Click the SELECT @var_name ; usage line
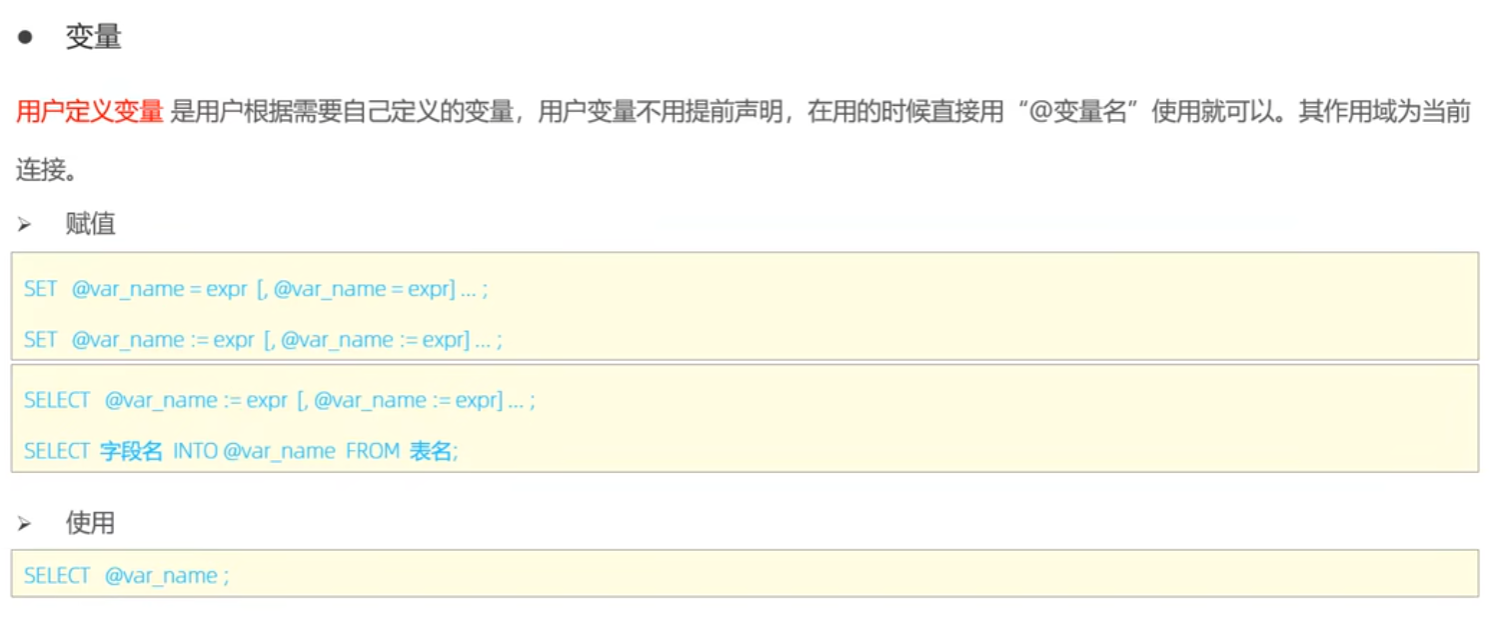Image resolution: width=1491 pixels, height=619 pixels. point(127,576)
